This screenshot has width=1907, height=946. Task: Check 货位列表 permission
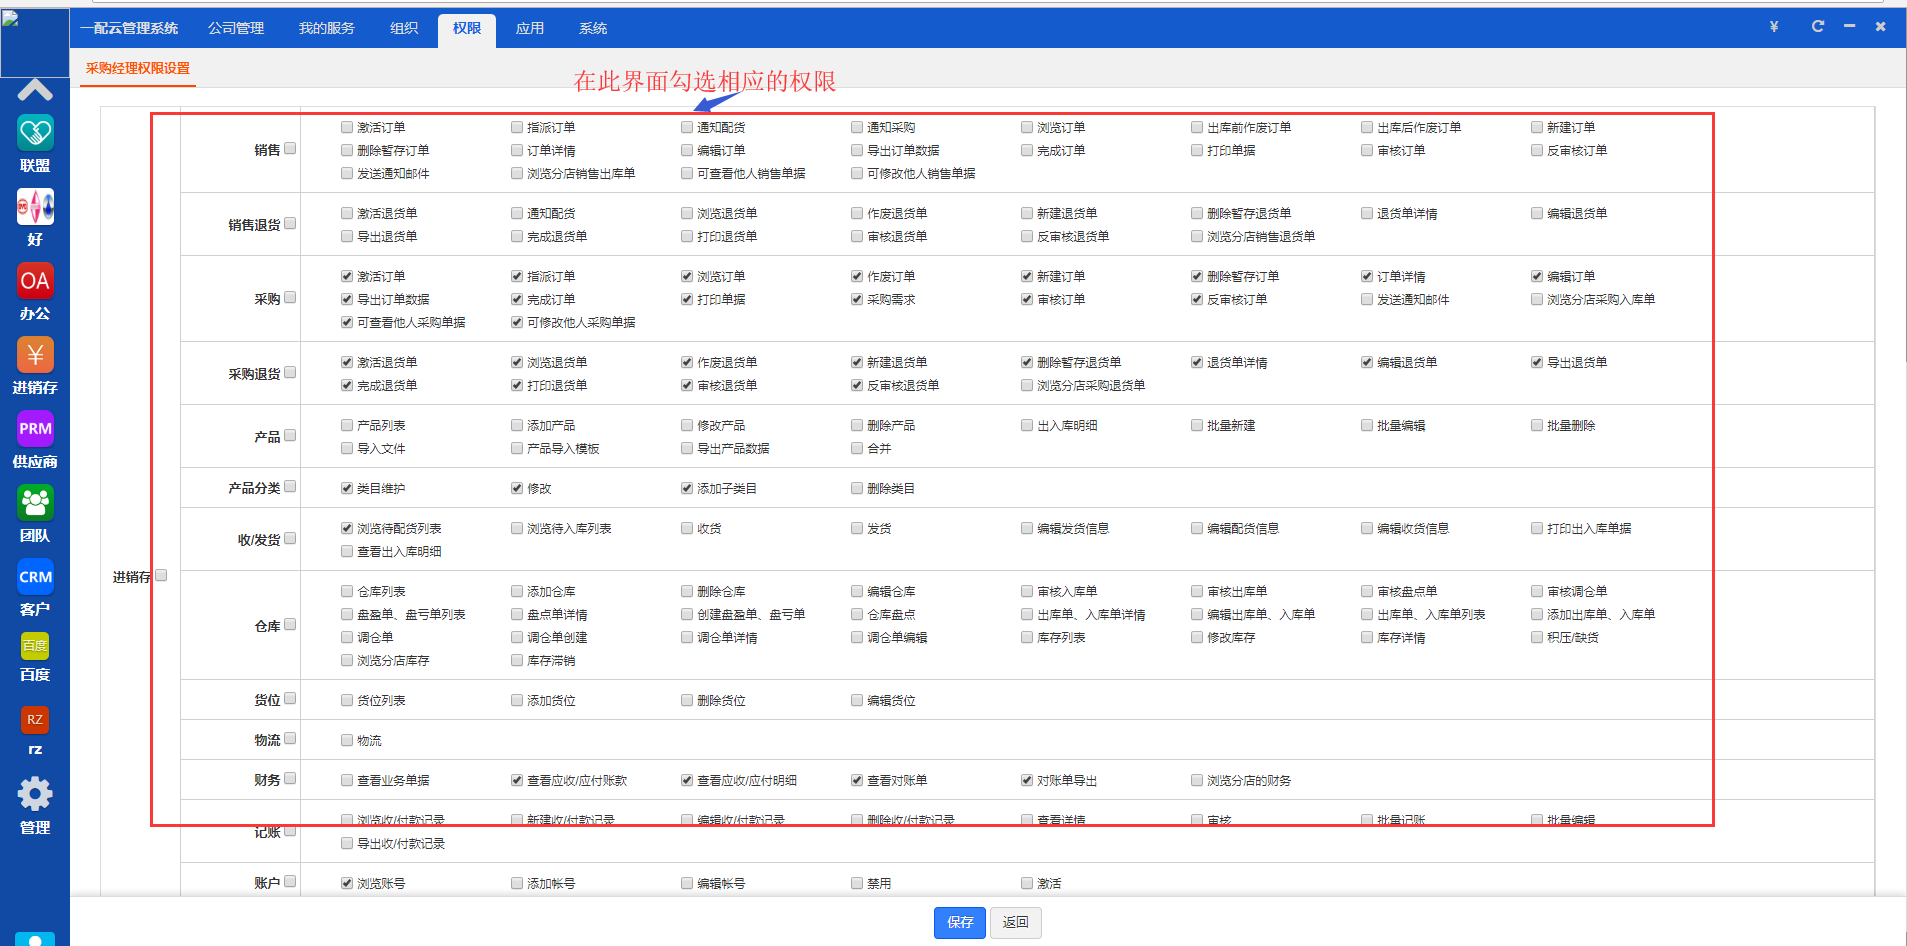[x=347, y=700]
